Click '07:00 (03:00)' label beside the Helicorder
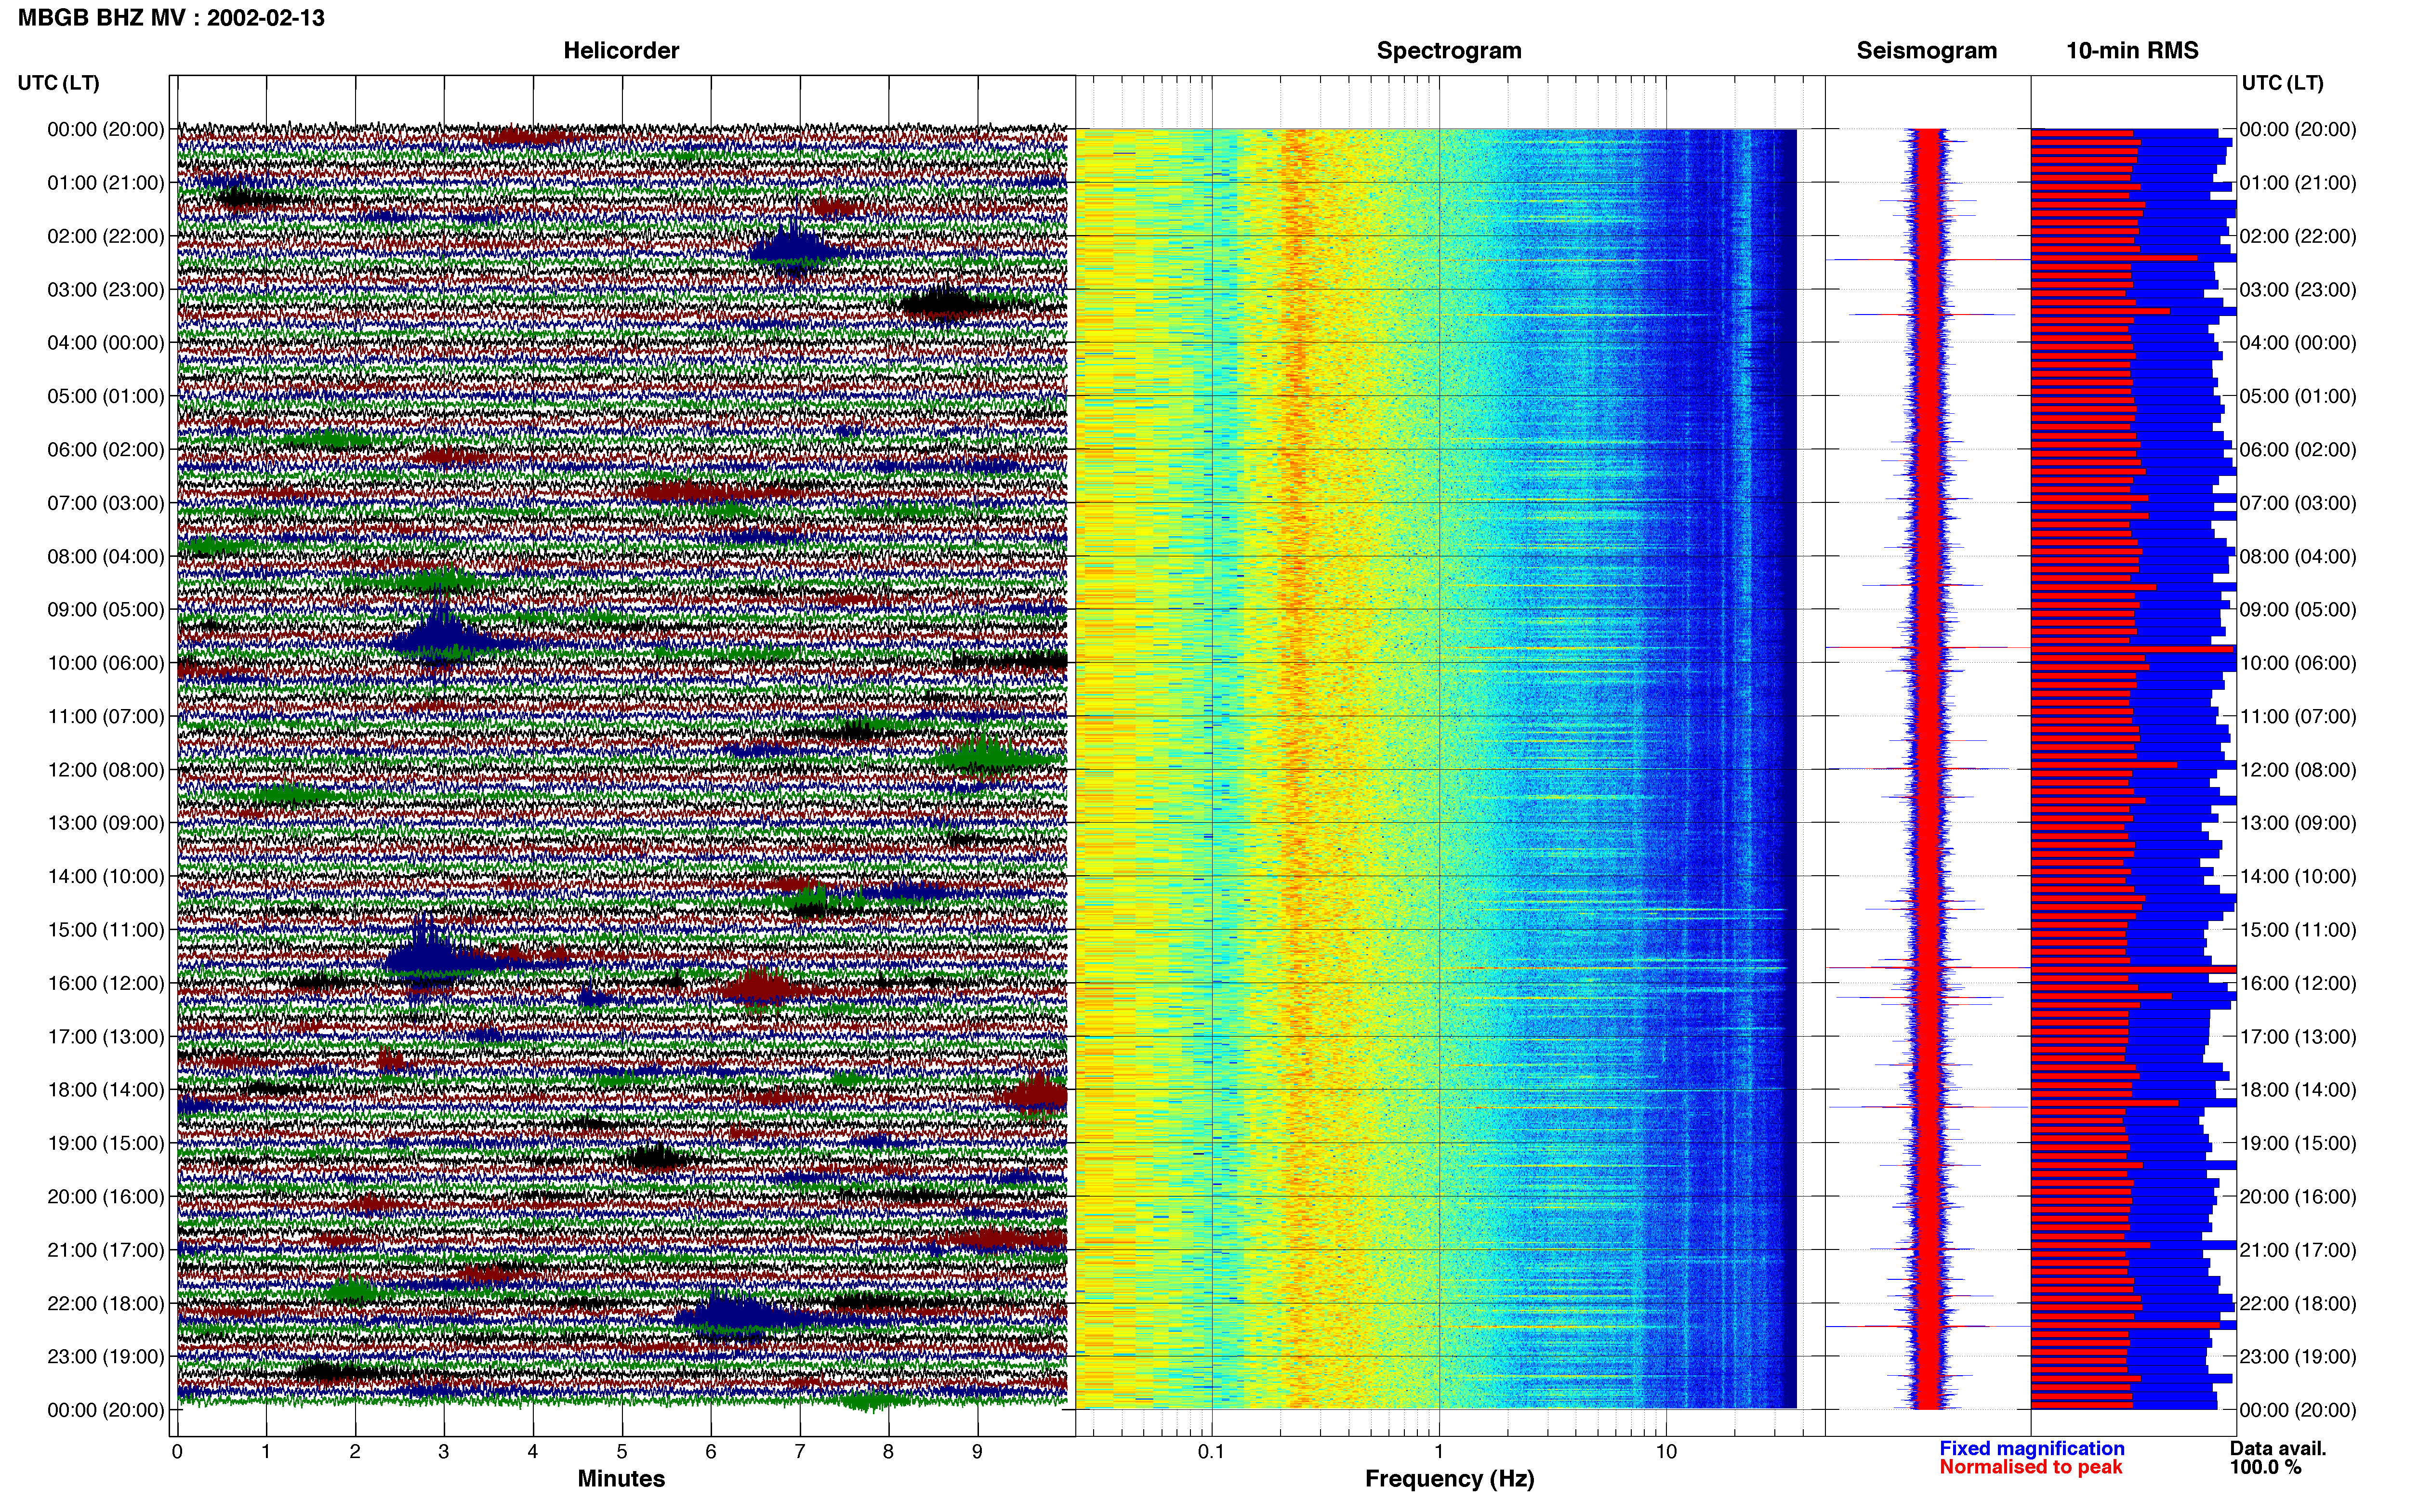Image resolution: width=2418 pixels, height=1512 pixels. (x=106, y=503)
